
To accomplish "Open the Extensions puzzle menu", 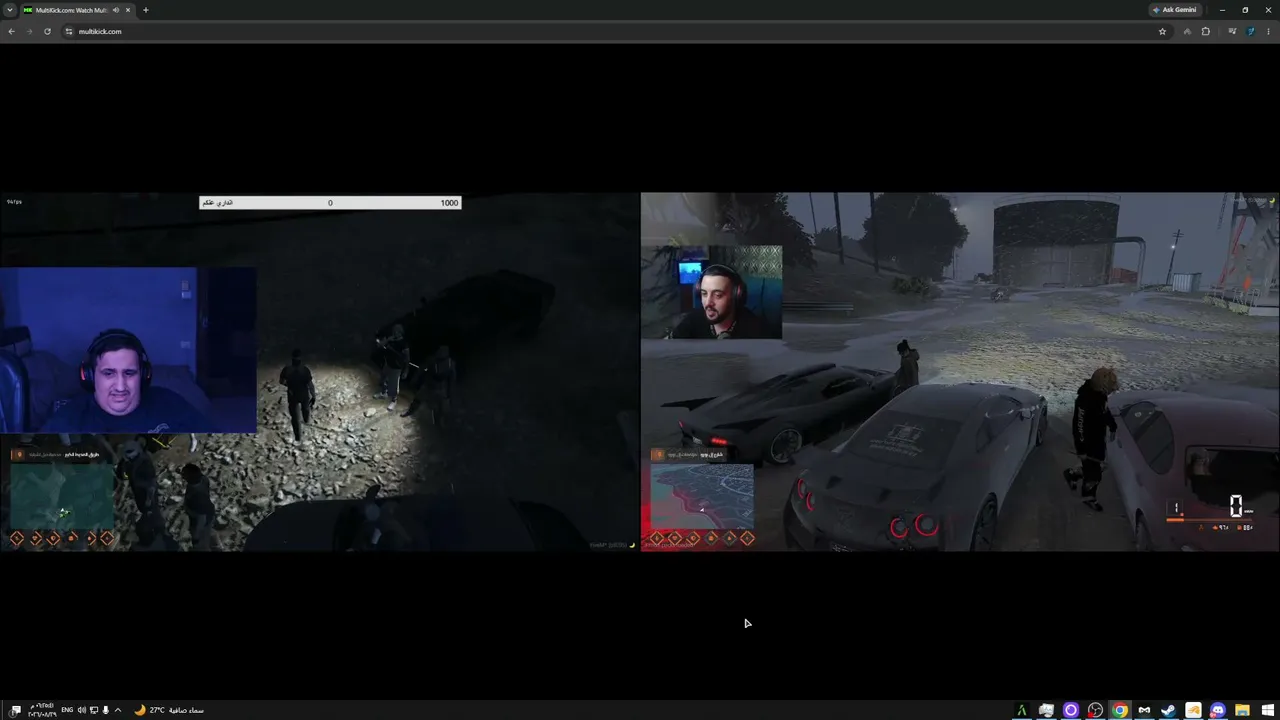I will (x=1205, y=31).
